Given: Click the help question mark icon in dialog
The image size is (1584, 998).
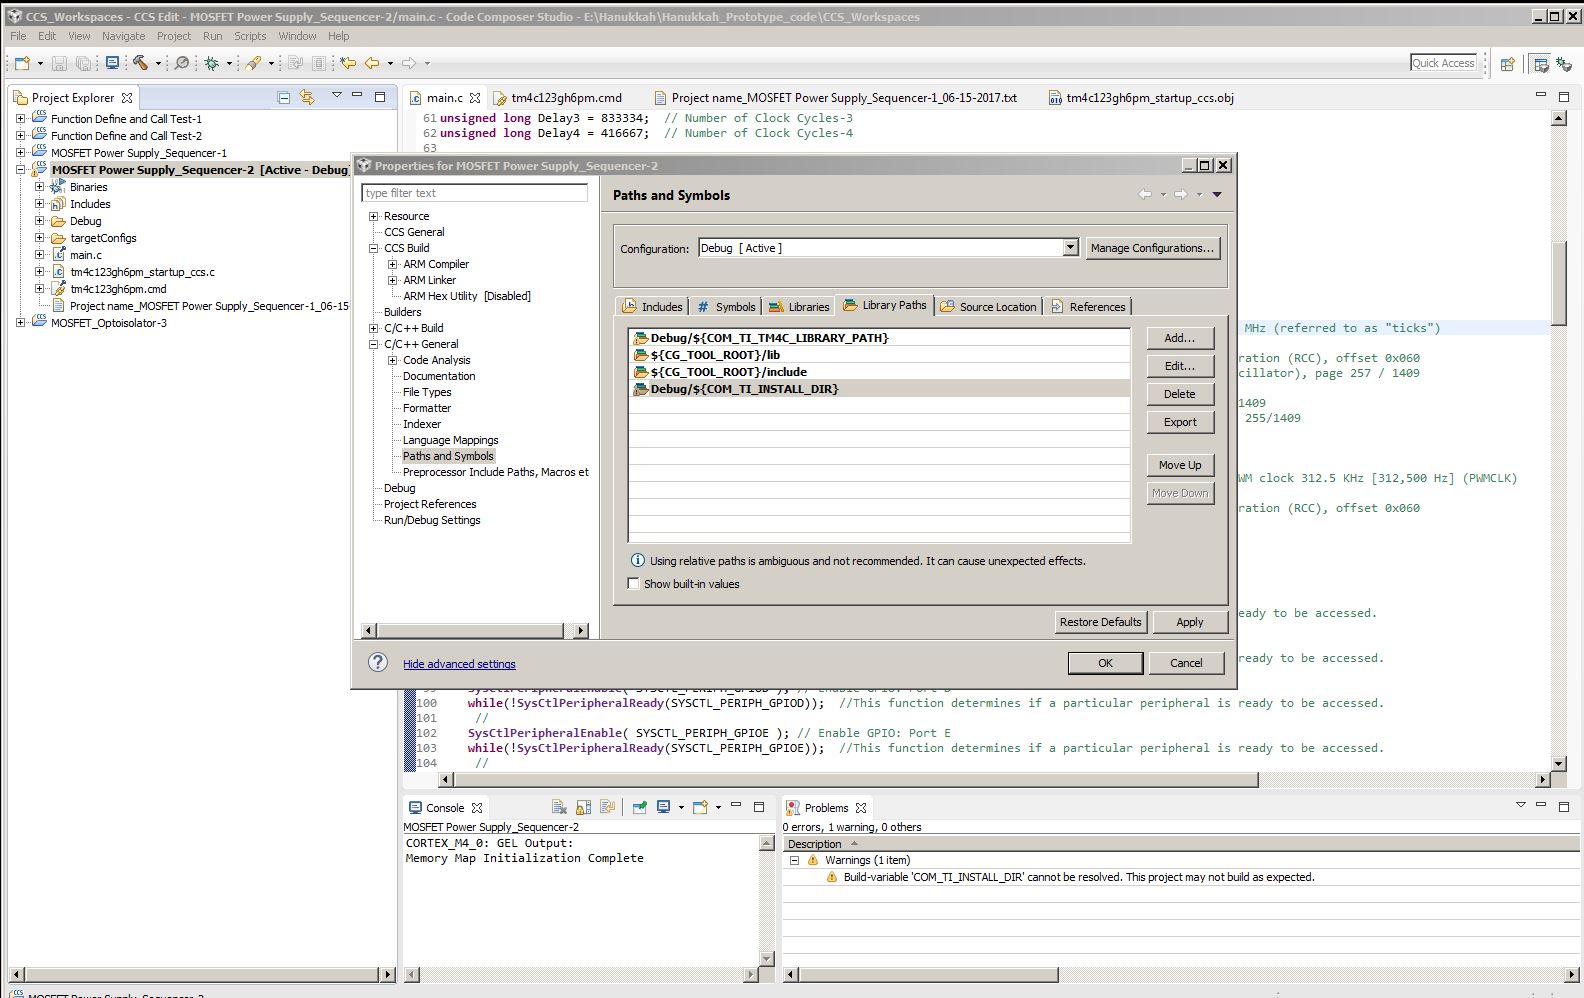Looking at the screenshot, I should click(x=378, y=662).
